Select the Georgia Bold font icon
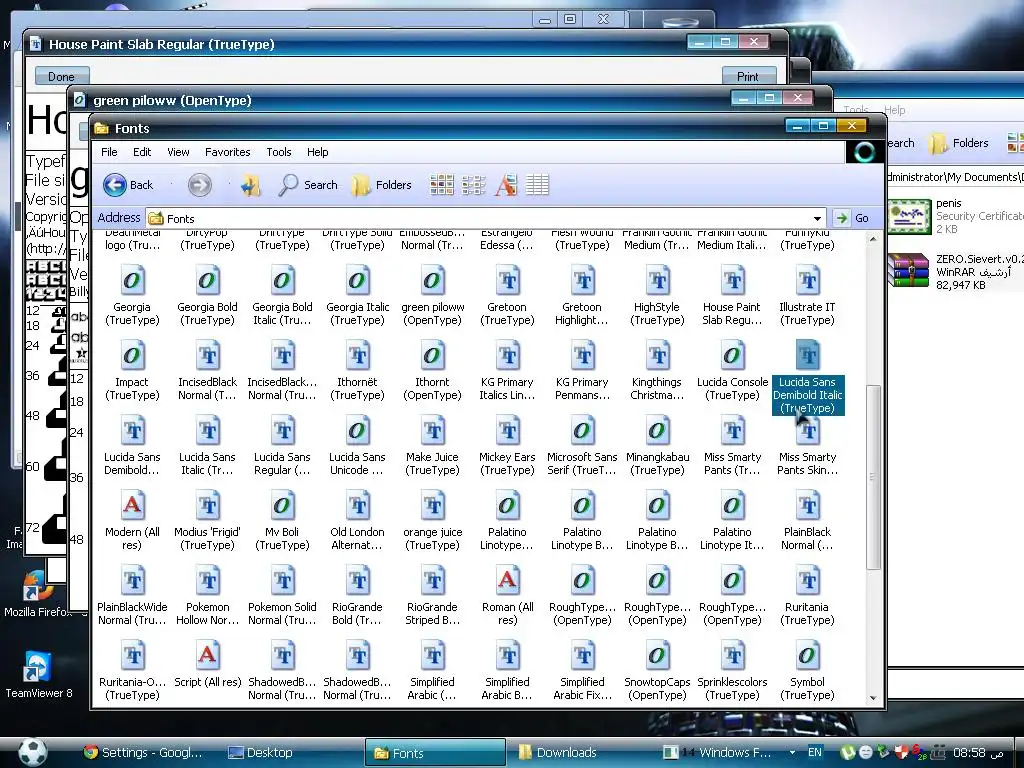 [207, 281]
